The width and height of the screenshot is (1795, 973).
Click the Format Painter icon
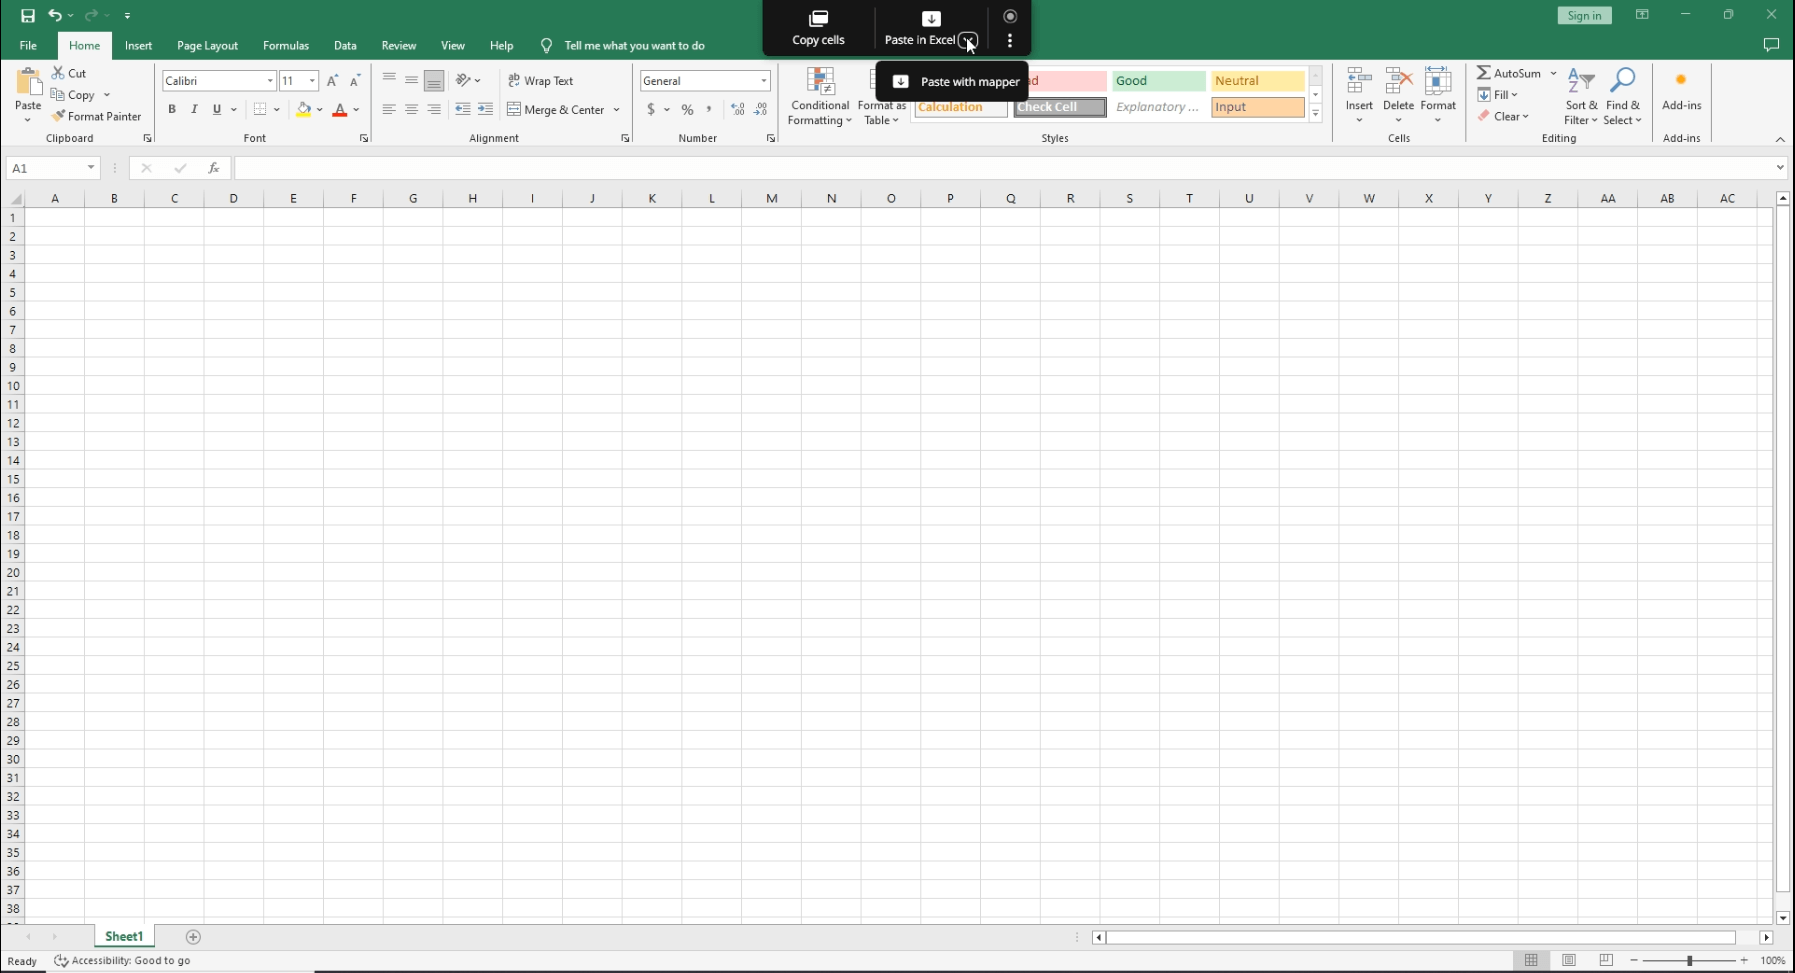59,116
